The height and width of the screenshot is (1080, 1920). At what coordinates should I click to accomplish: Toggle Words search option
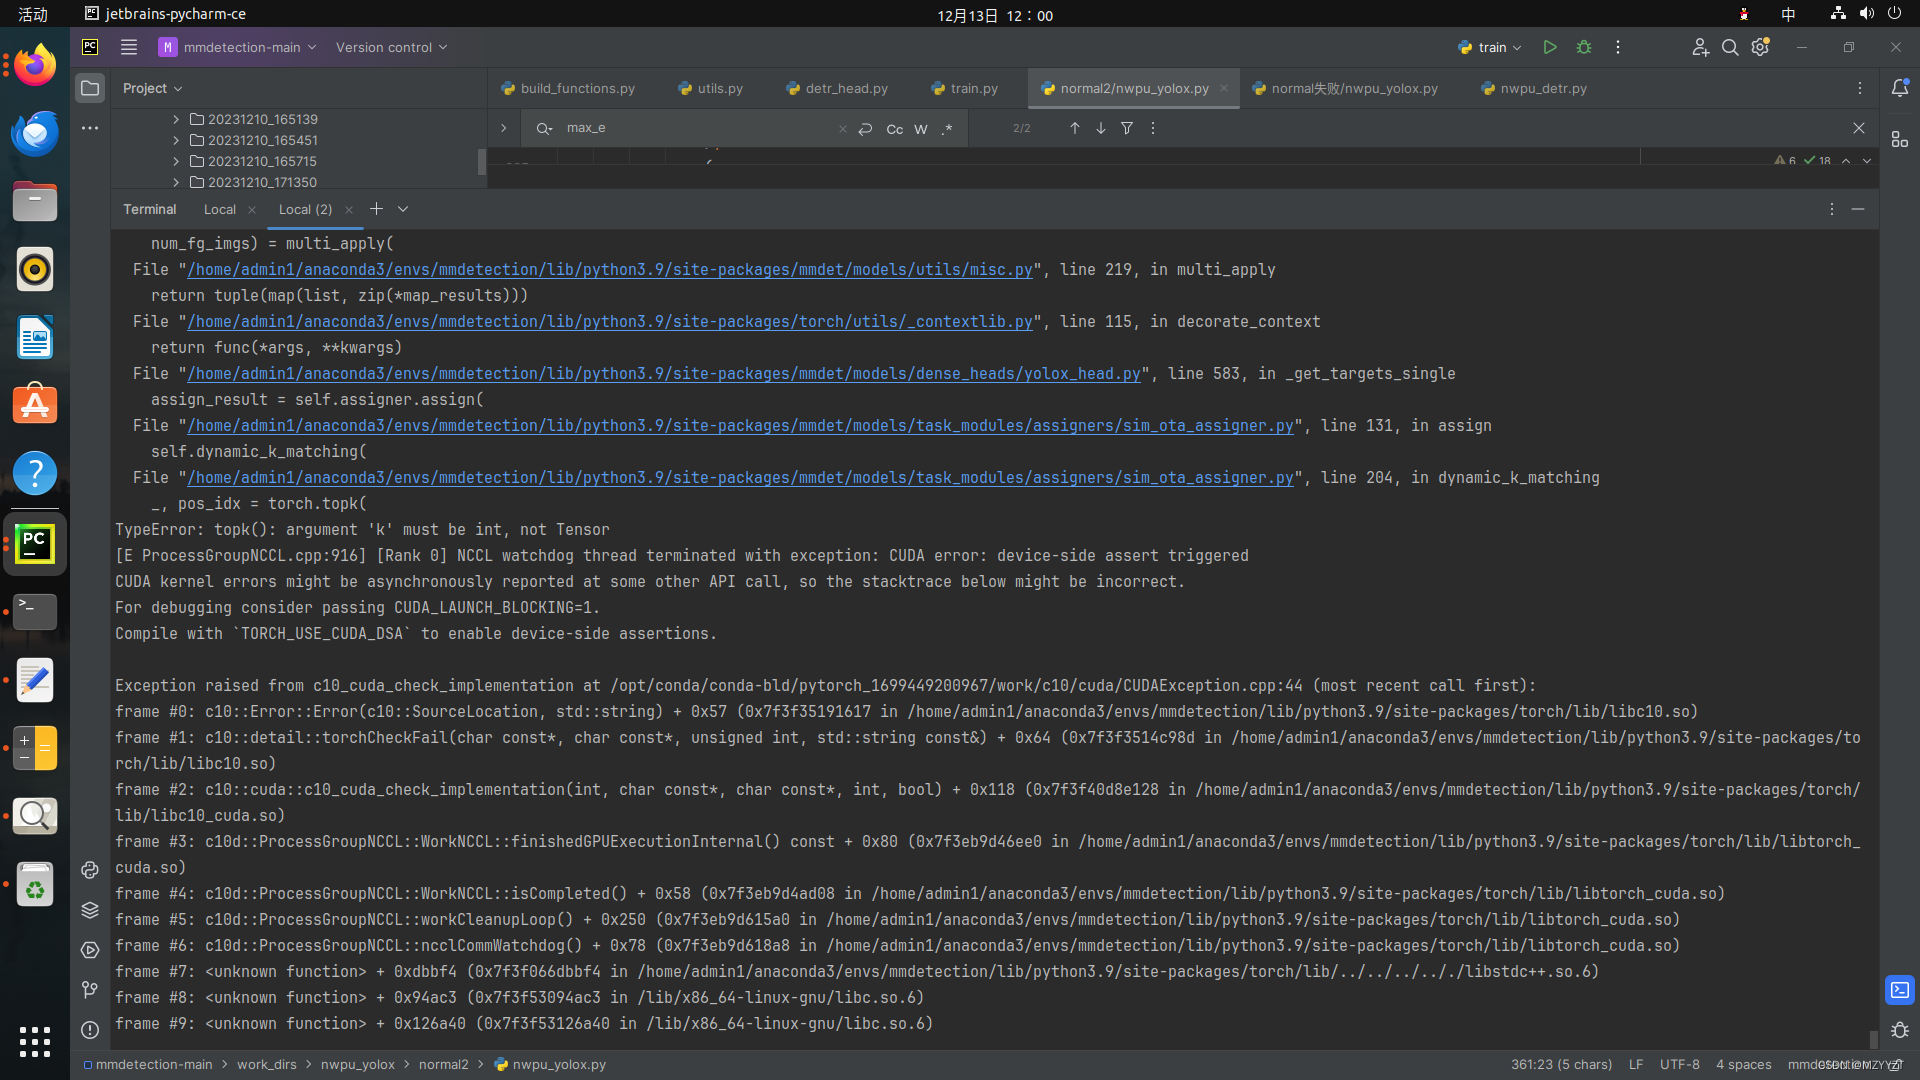[921, 129]
